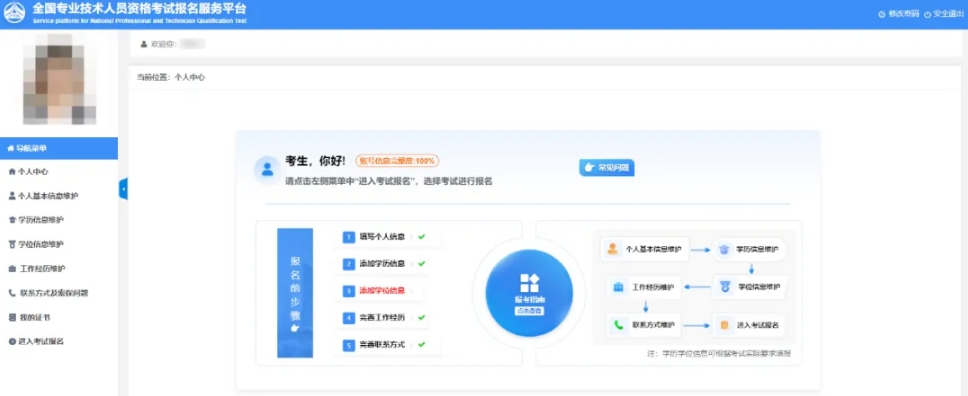Open 修改密码 in the top bar
Image resolution: width=968 pixels, height=396 pixels.
[x=898, y=14]
